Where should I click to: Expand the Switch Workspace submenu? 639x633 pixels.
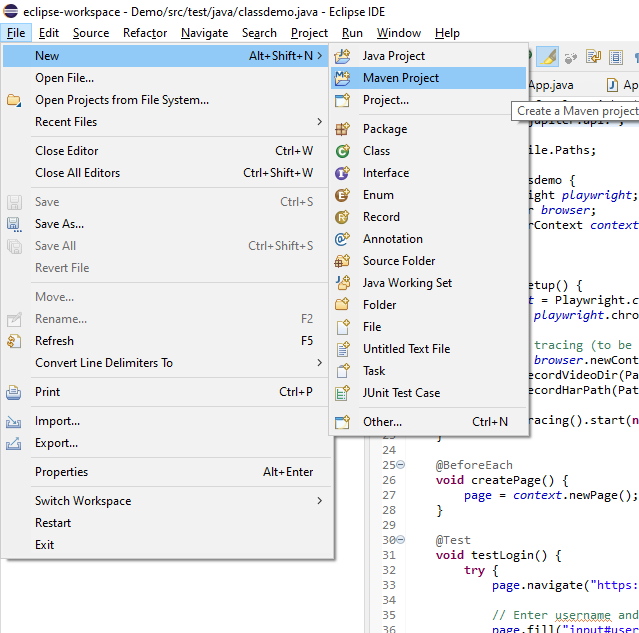pos(165,501)
